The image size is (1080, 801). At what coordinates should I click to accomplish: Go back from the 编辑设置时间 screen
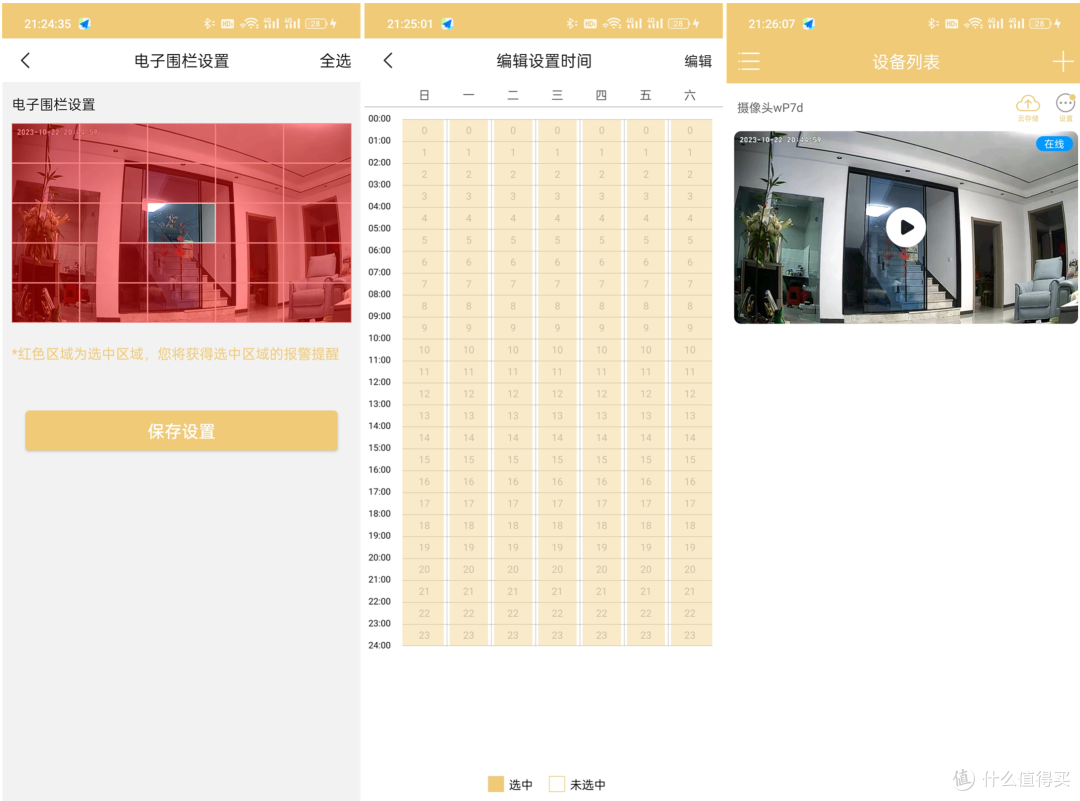pos(388,61)
